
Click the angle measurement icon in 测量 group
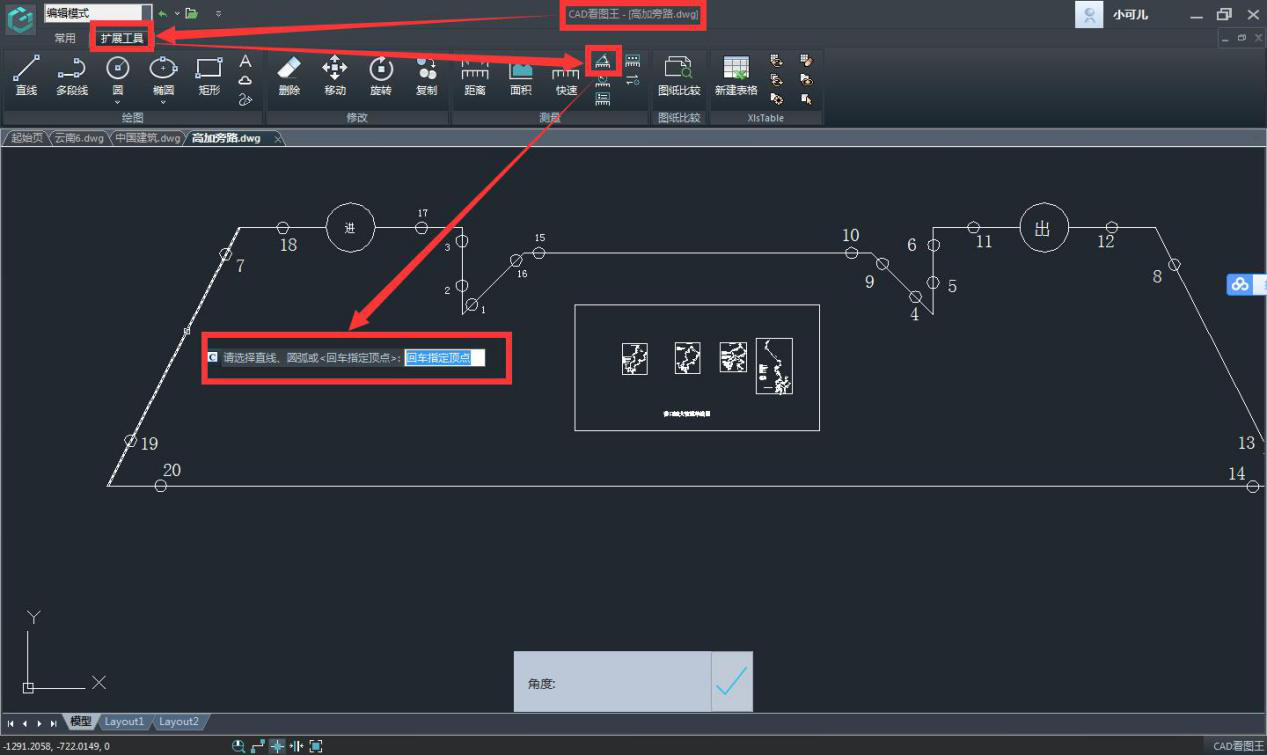click(x=603, y=62)
